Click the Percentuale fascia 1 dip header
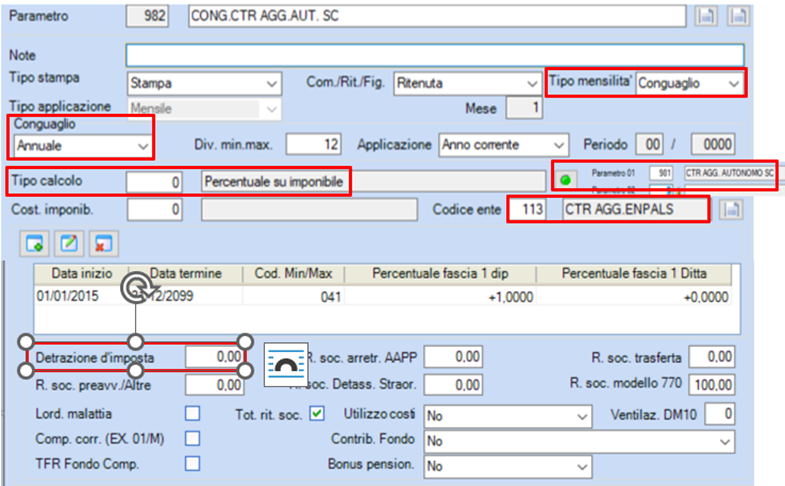Screen dimensions: 785x486 [440, 273]
